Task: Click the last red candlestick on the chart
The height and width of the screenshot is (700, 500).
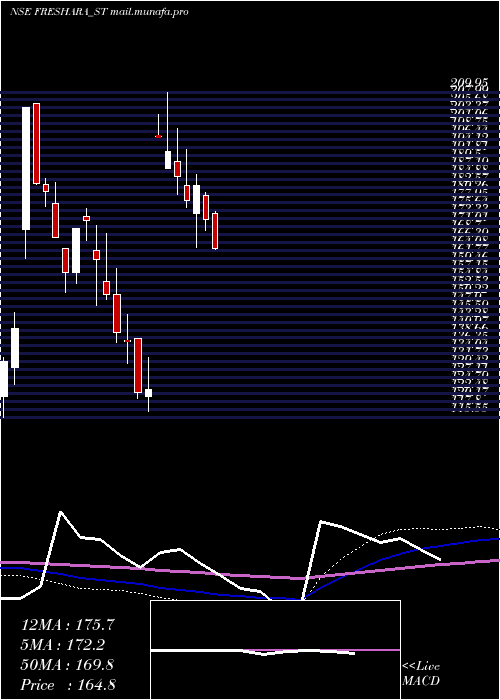Action: click(215, 231)
